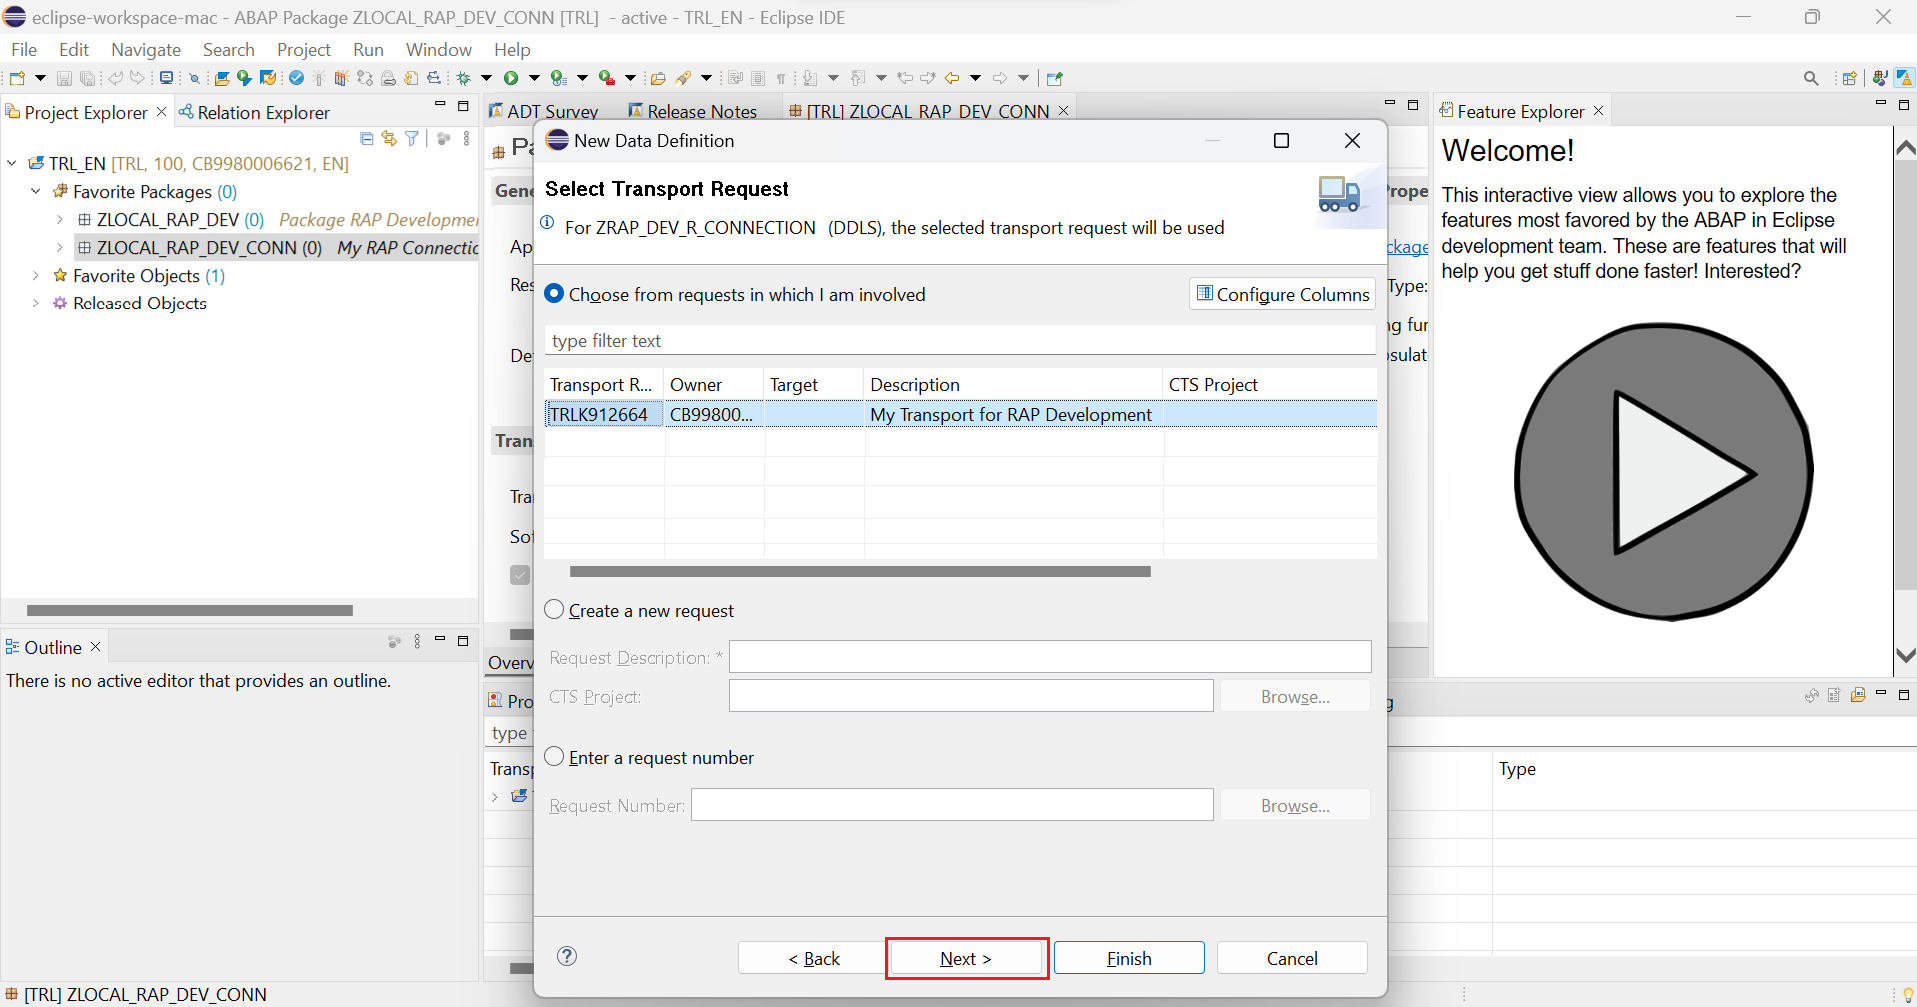Click the Open Perspective icon
Image resolution: width=1917 pixels, height=1007 pixels.
pyautogui.click(x=1850, y=78)
